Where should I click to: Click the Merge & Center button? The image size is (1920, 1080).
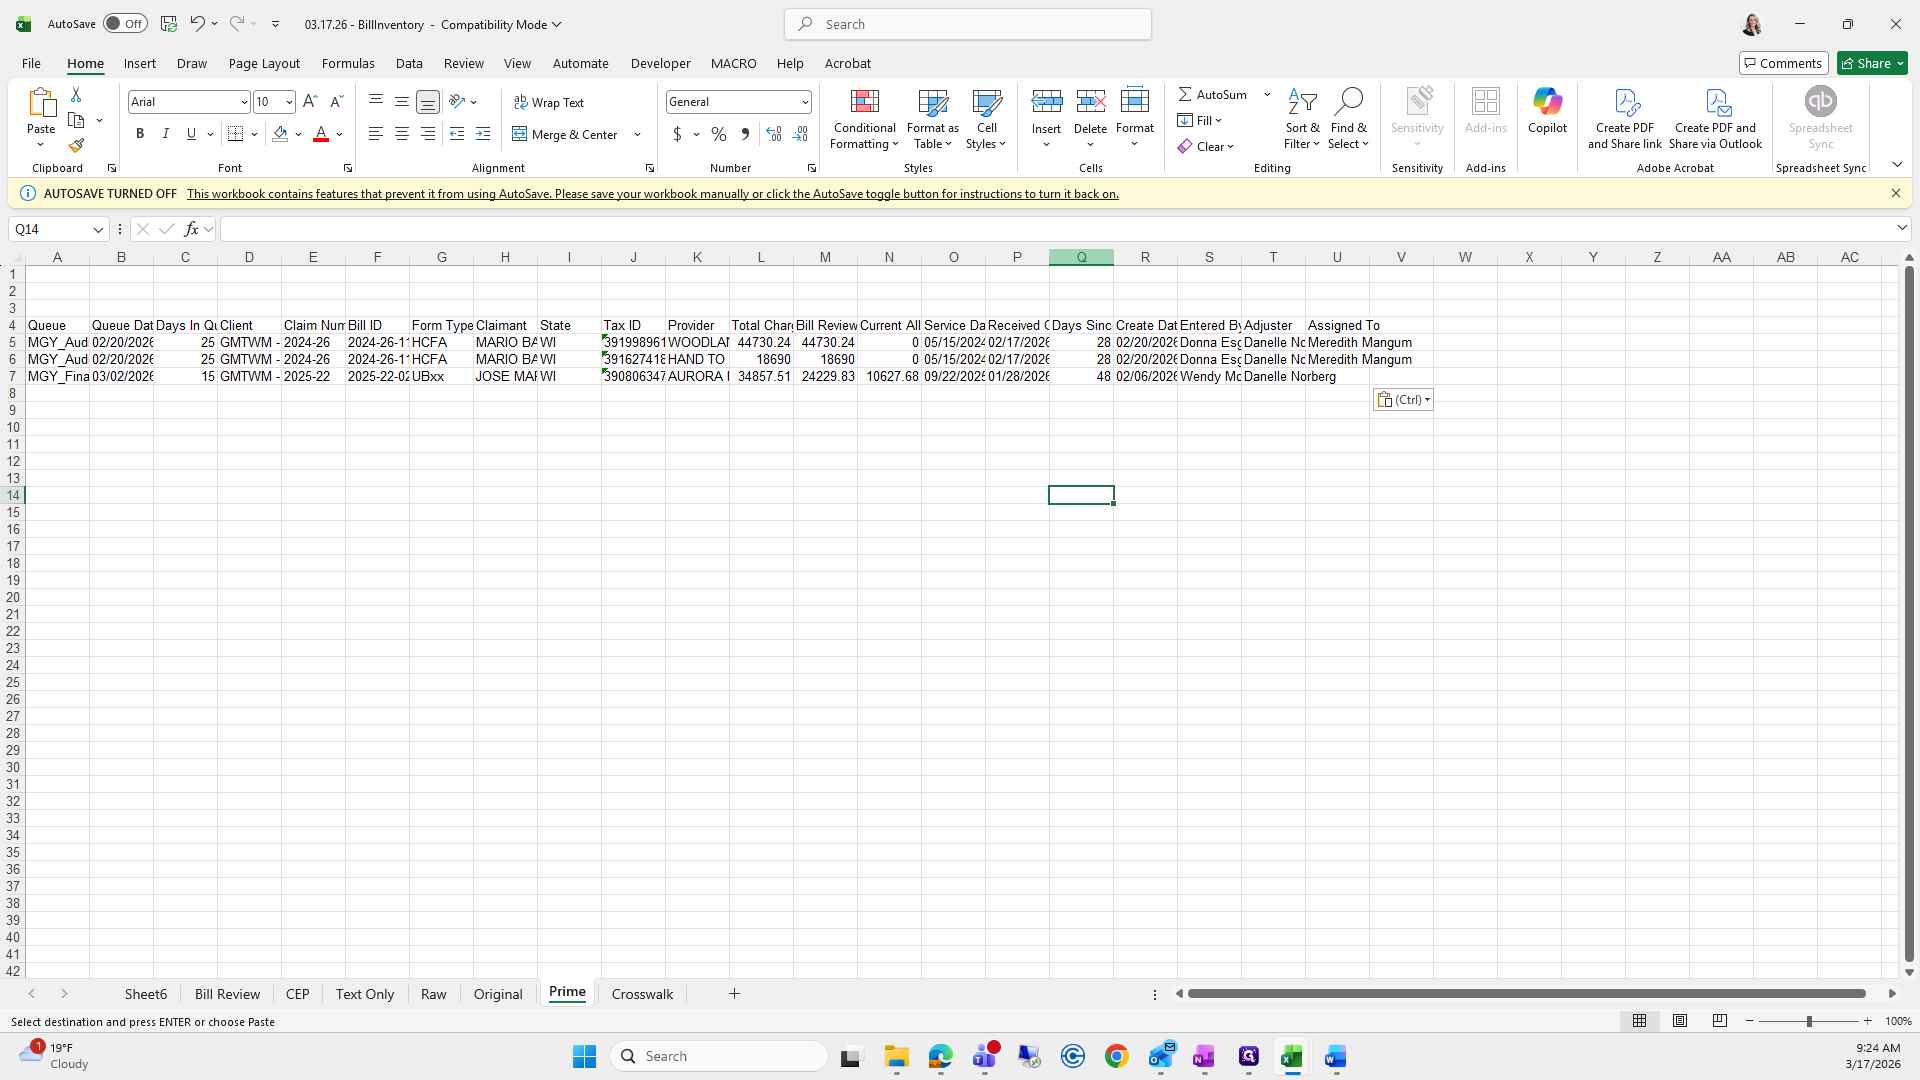[x=566, y=134]
